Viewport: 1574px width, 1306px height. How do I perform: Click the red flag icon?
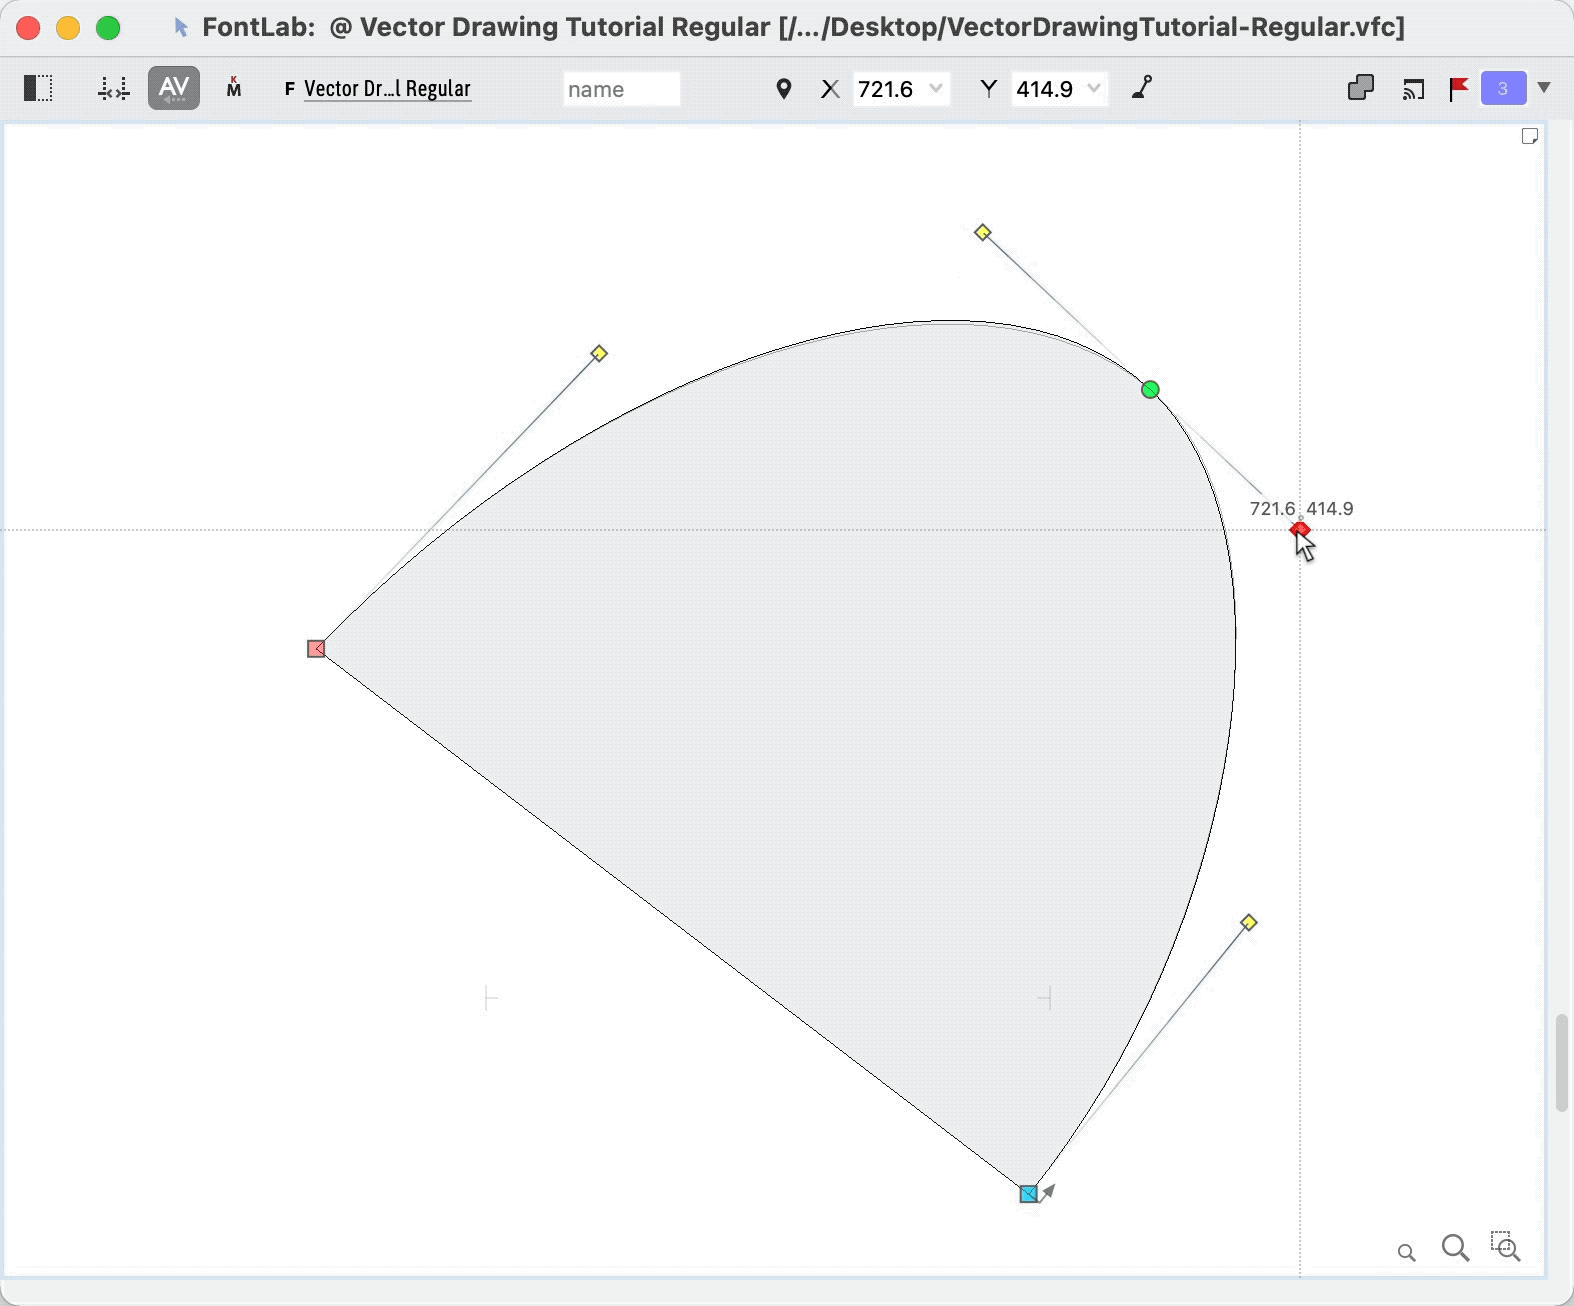click(x=1459, y=89)
